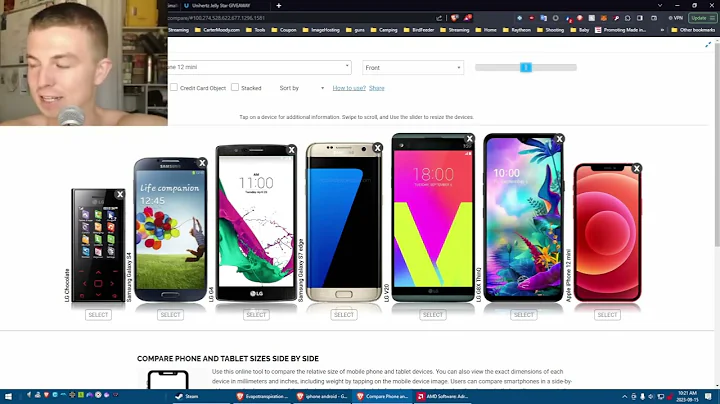Click the How to use? link
Viewport: 720px width, 404px height.
click(x=349, y=88)
